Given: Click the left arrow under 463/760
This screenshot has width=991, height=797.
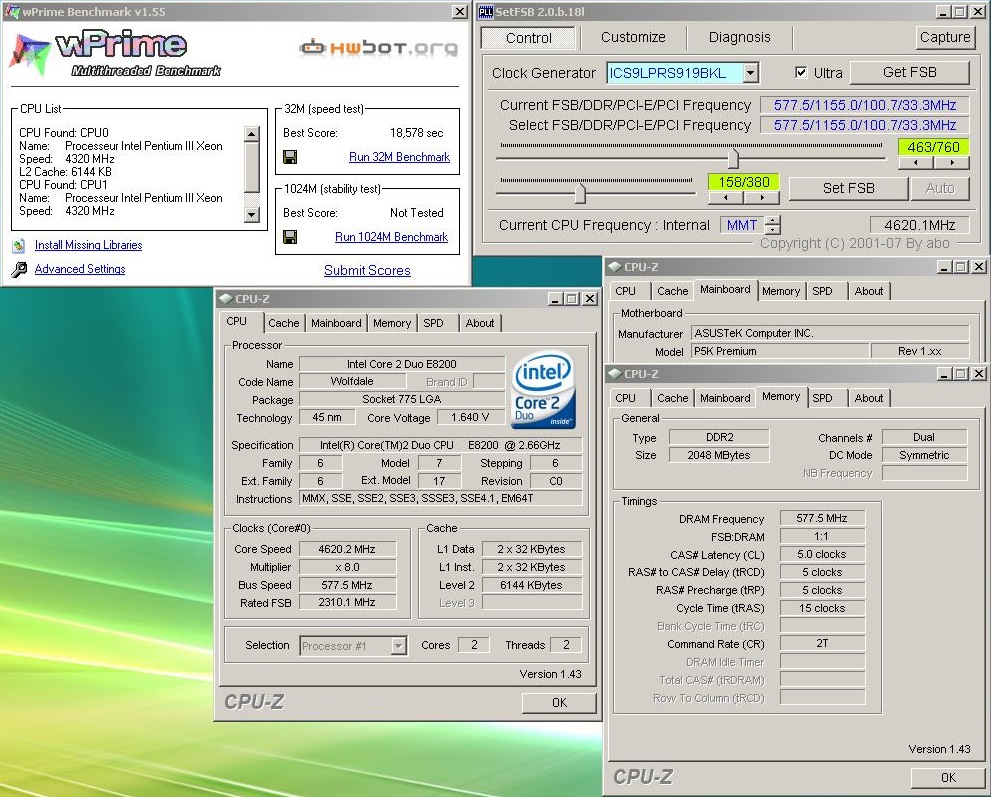Looking at the screenshot, I should [915, 163].
